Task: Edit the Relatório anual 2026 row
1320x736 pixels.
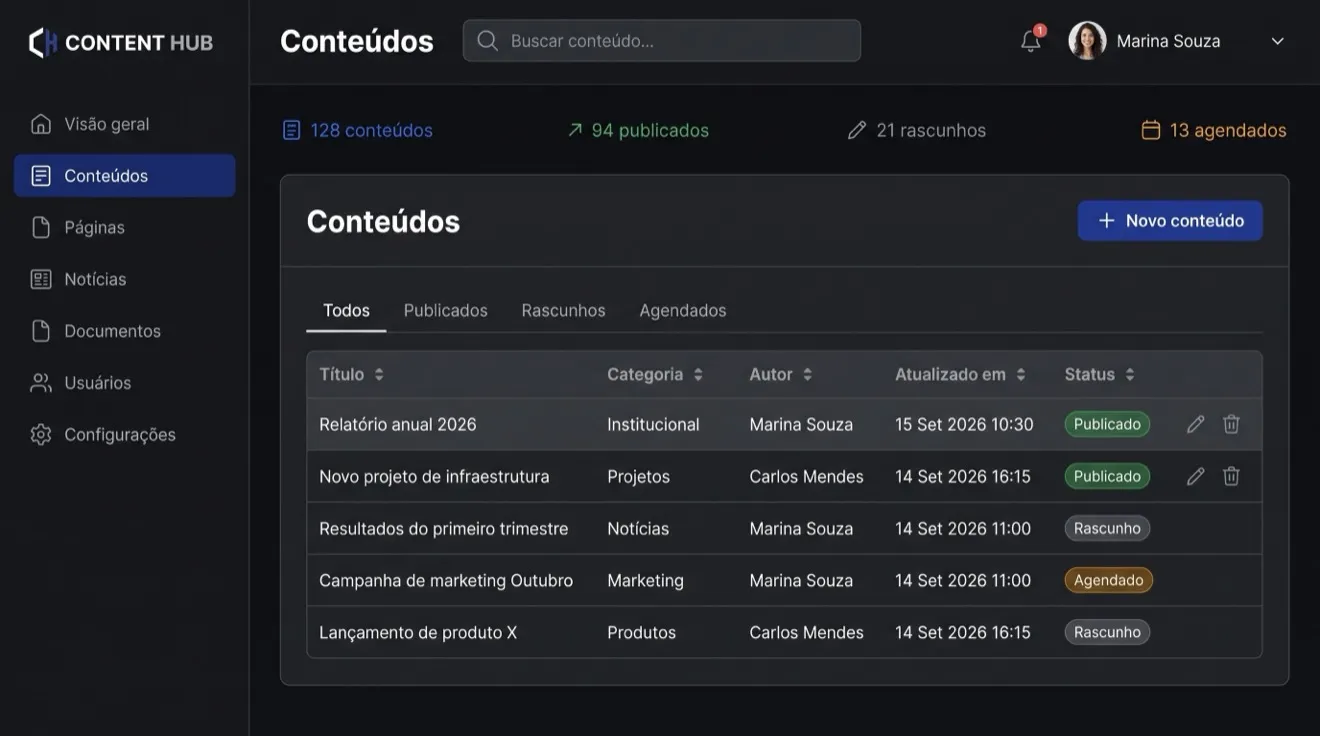Action: (1195, 424)
